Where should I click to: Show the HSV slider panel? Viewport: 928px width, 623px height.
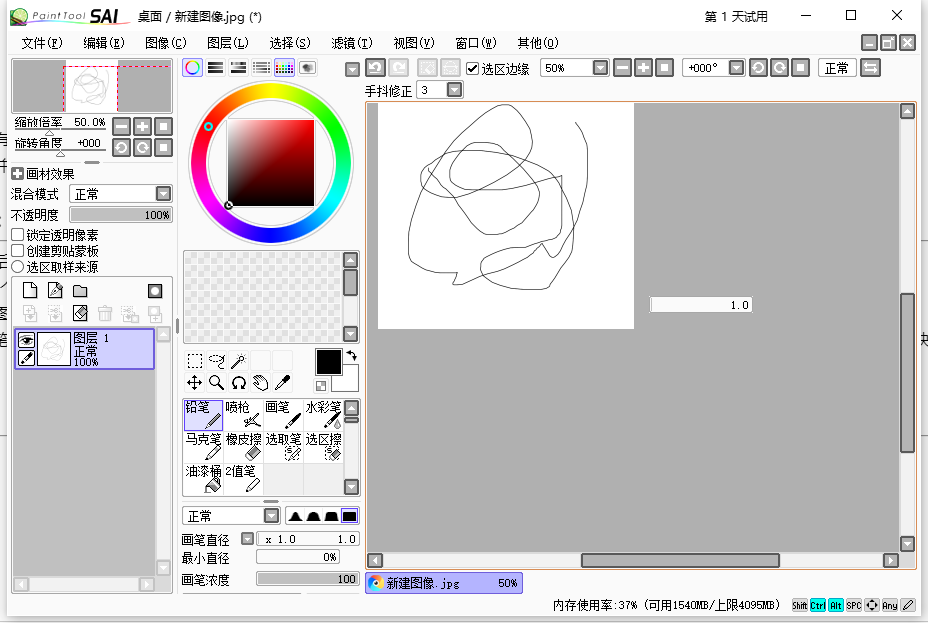coord(239,67)
